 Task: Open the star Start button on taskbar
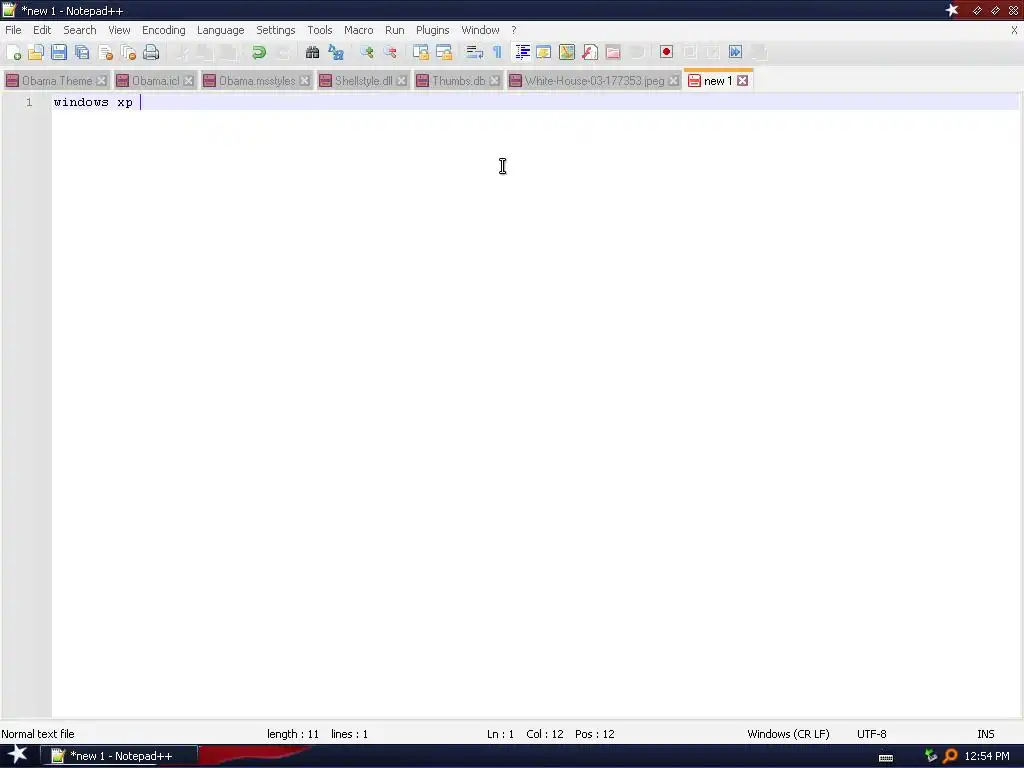(x=17, y=754)
